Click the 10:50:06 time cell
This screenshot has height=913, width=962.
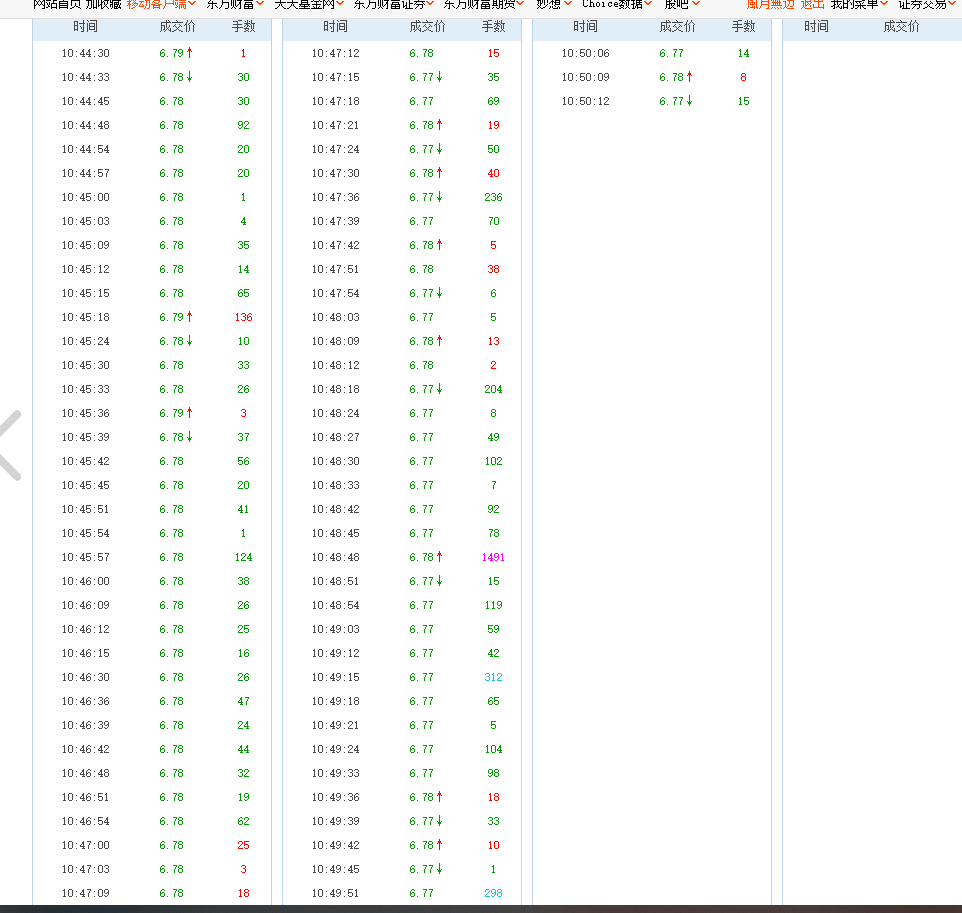(586, 53)
